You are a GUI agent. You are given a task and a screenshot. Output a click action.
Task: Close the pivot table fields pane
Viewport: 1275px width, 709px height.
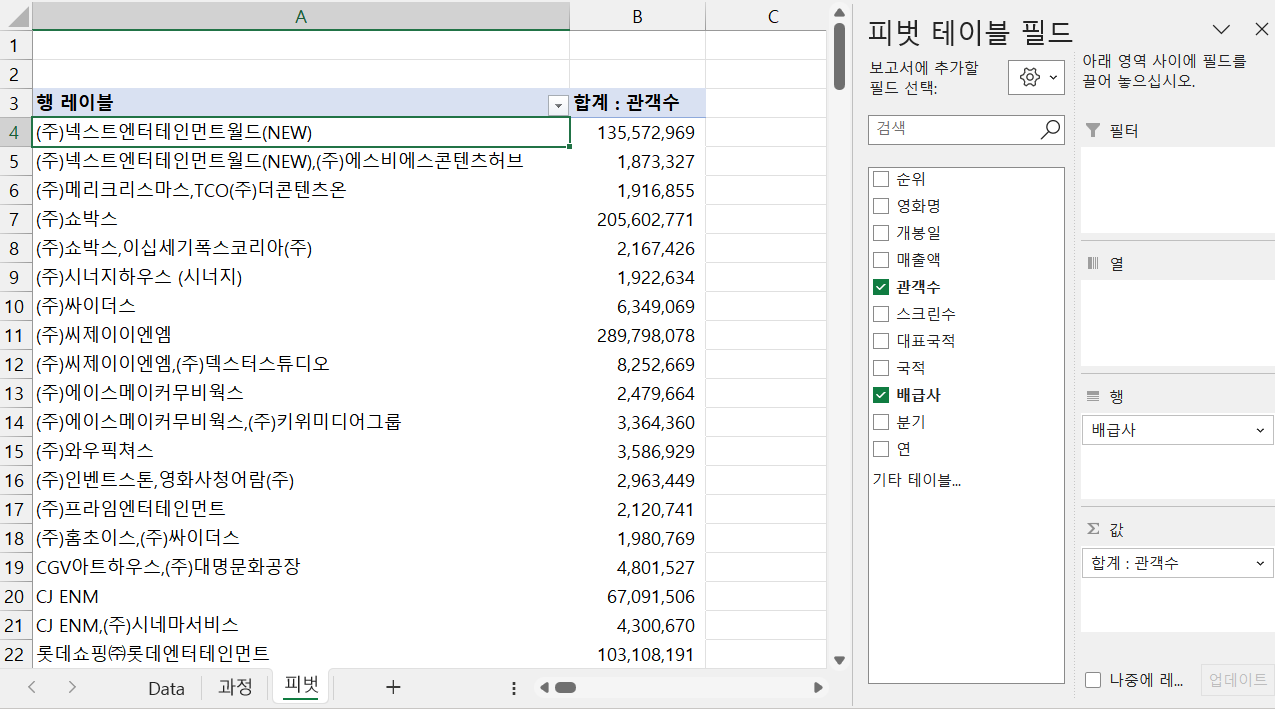pyautogui.click(x=1261, y=30)
